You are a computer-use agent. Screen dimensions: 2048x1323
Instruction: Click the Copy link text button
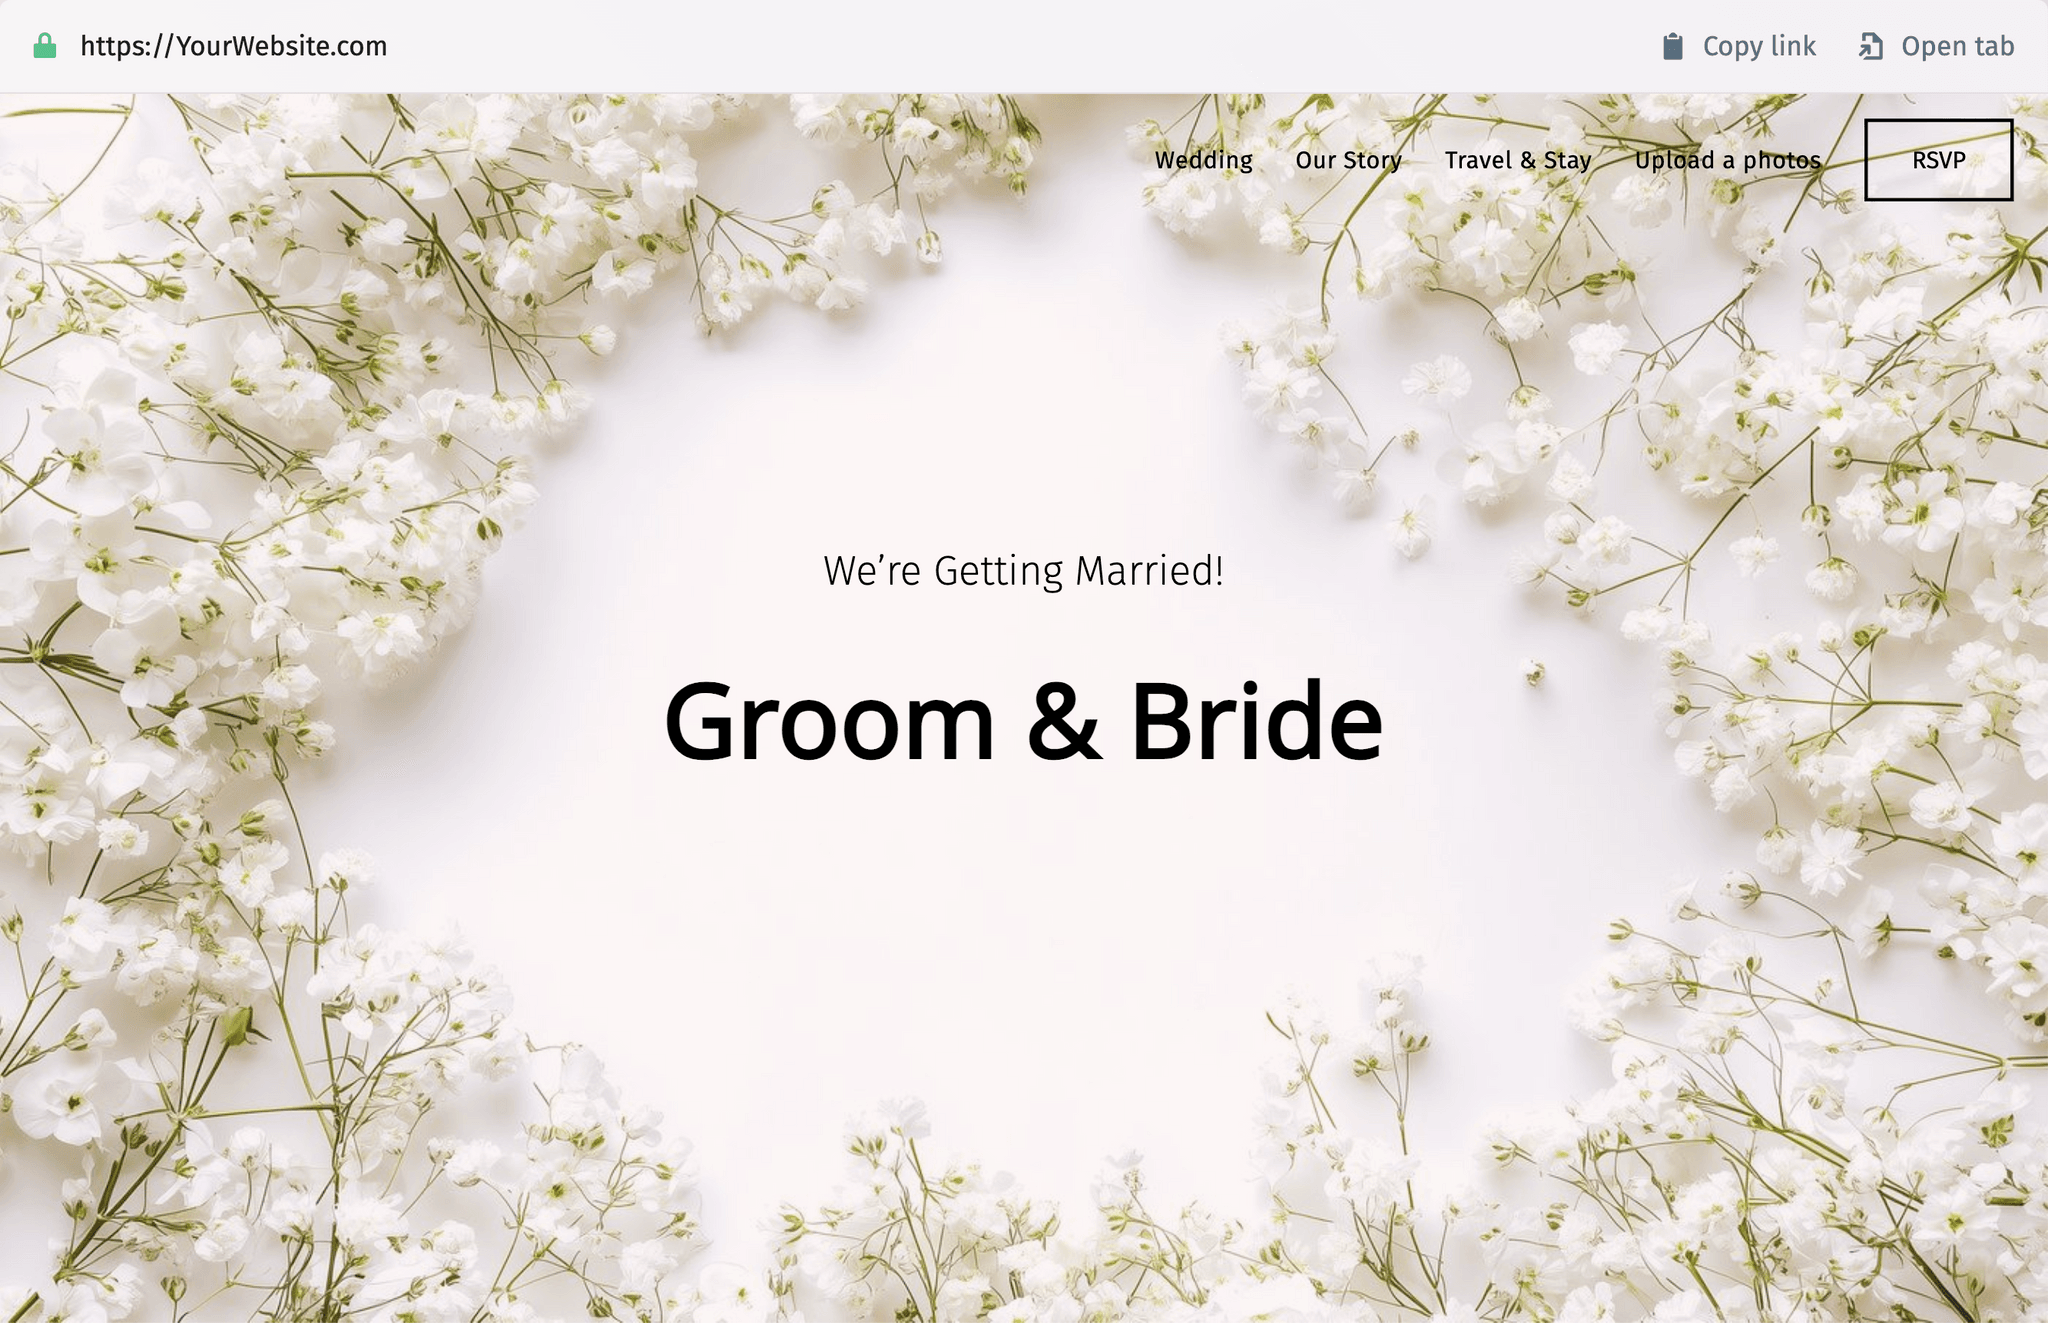tap(1759, 45)
